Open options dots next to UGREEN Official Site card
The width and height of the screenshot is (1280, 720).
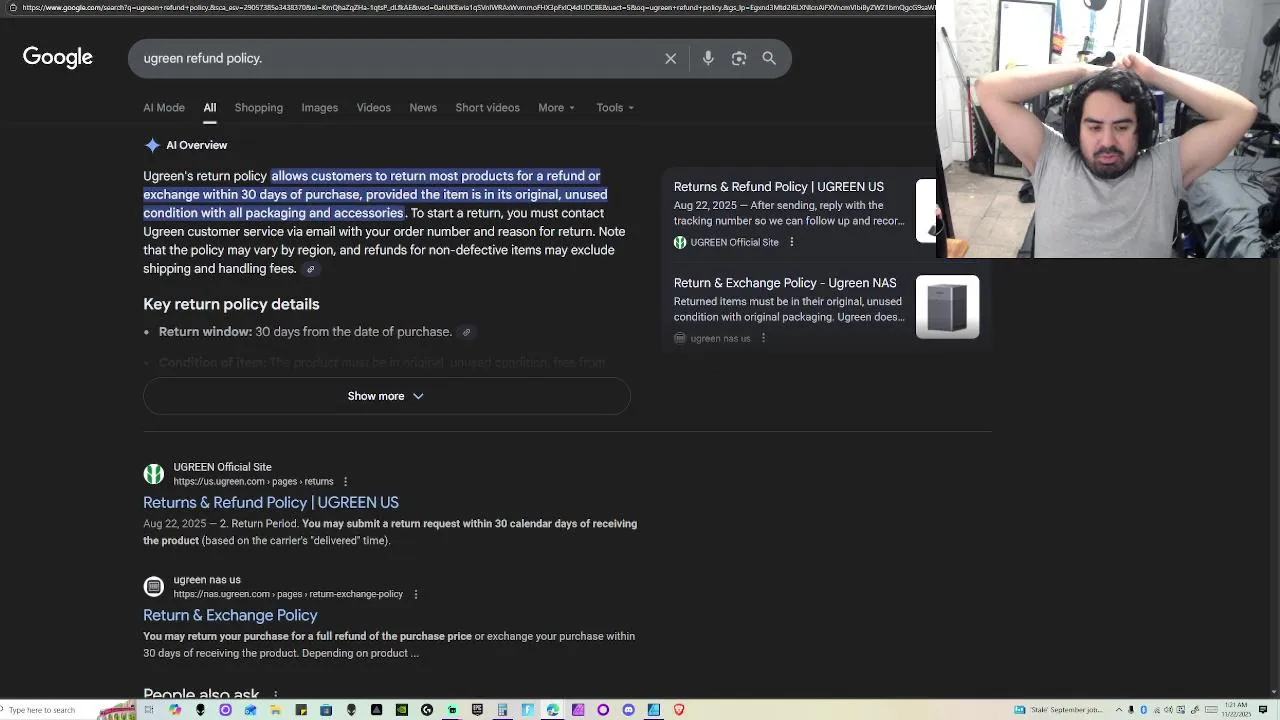[791, 242]
